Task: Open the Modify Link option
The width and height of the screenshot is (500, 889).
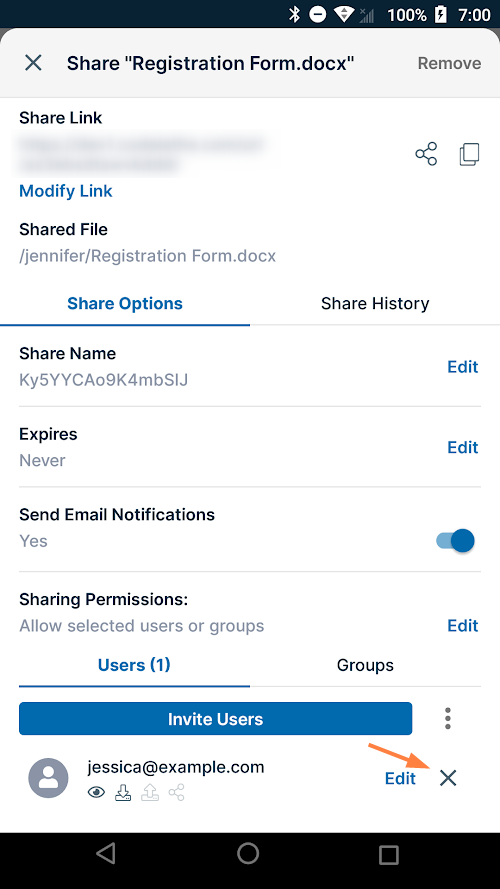Action: click(66, 191)
